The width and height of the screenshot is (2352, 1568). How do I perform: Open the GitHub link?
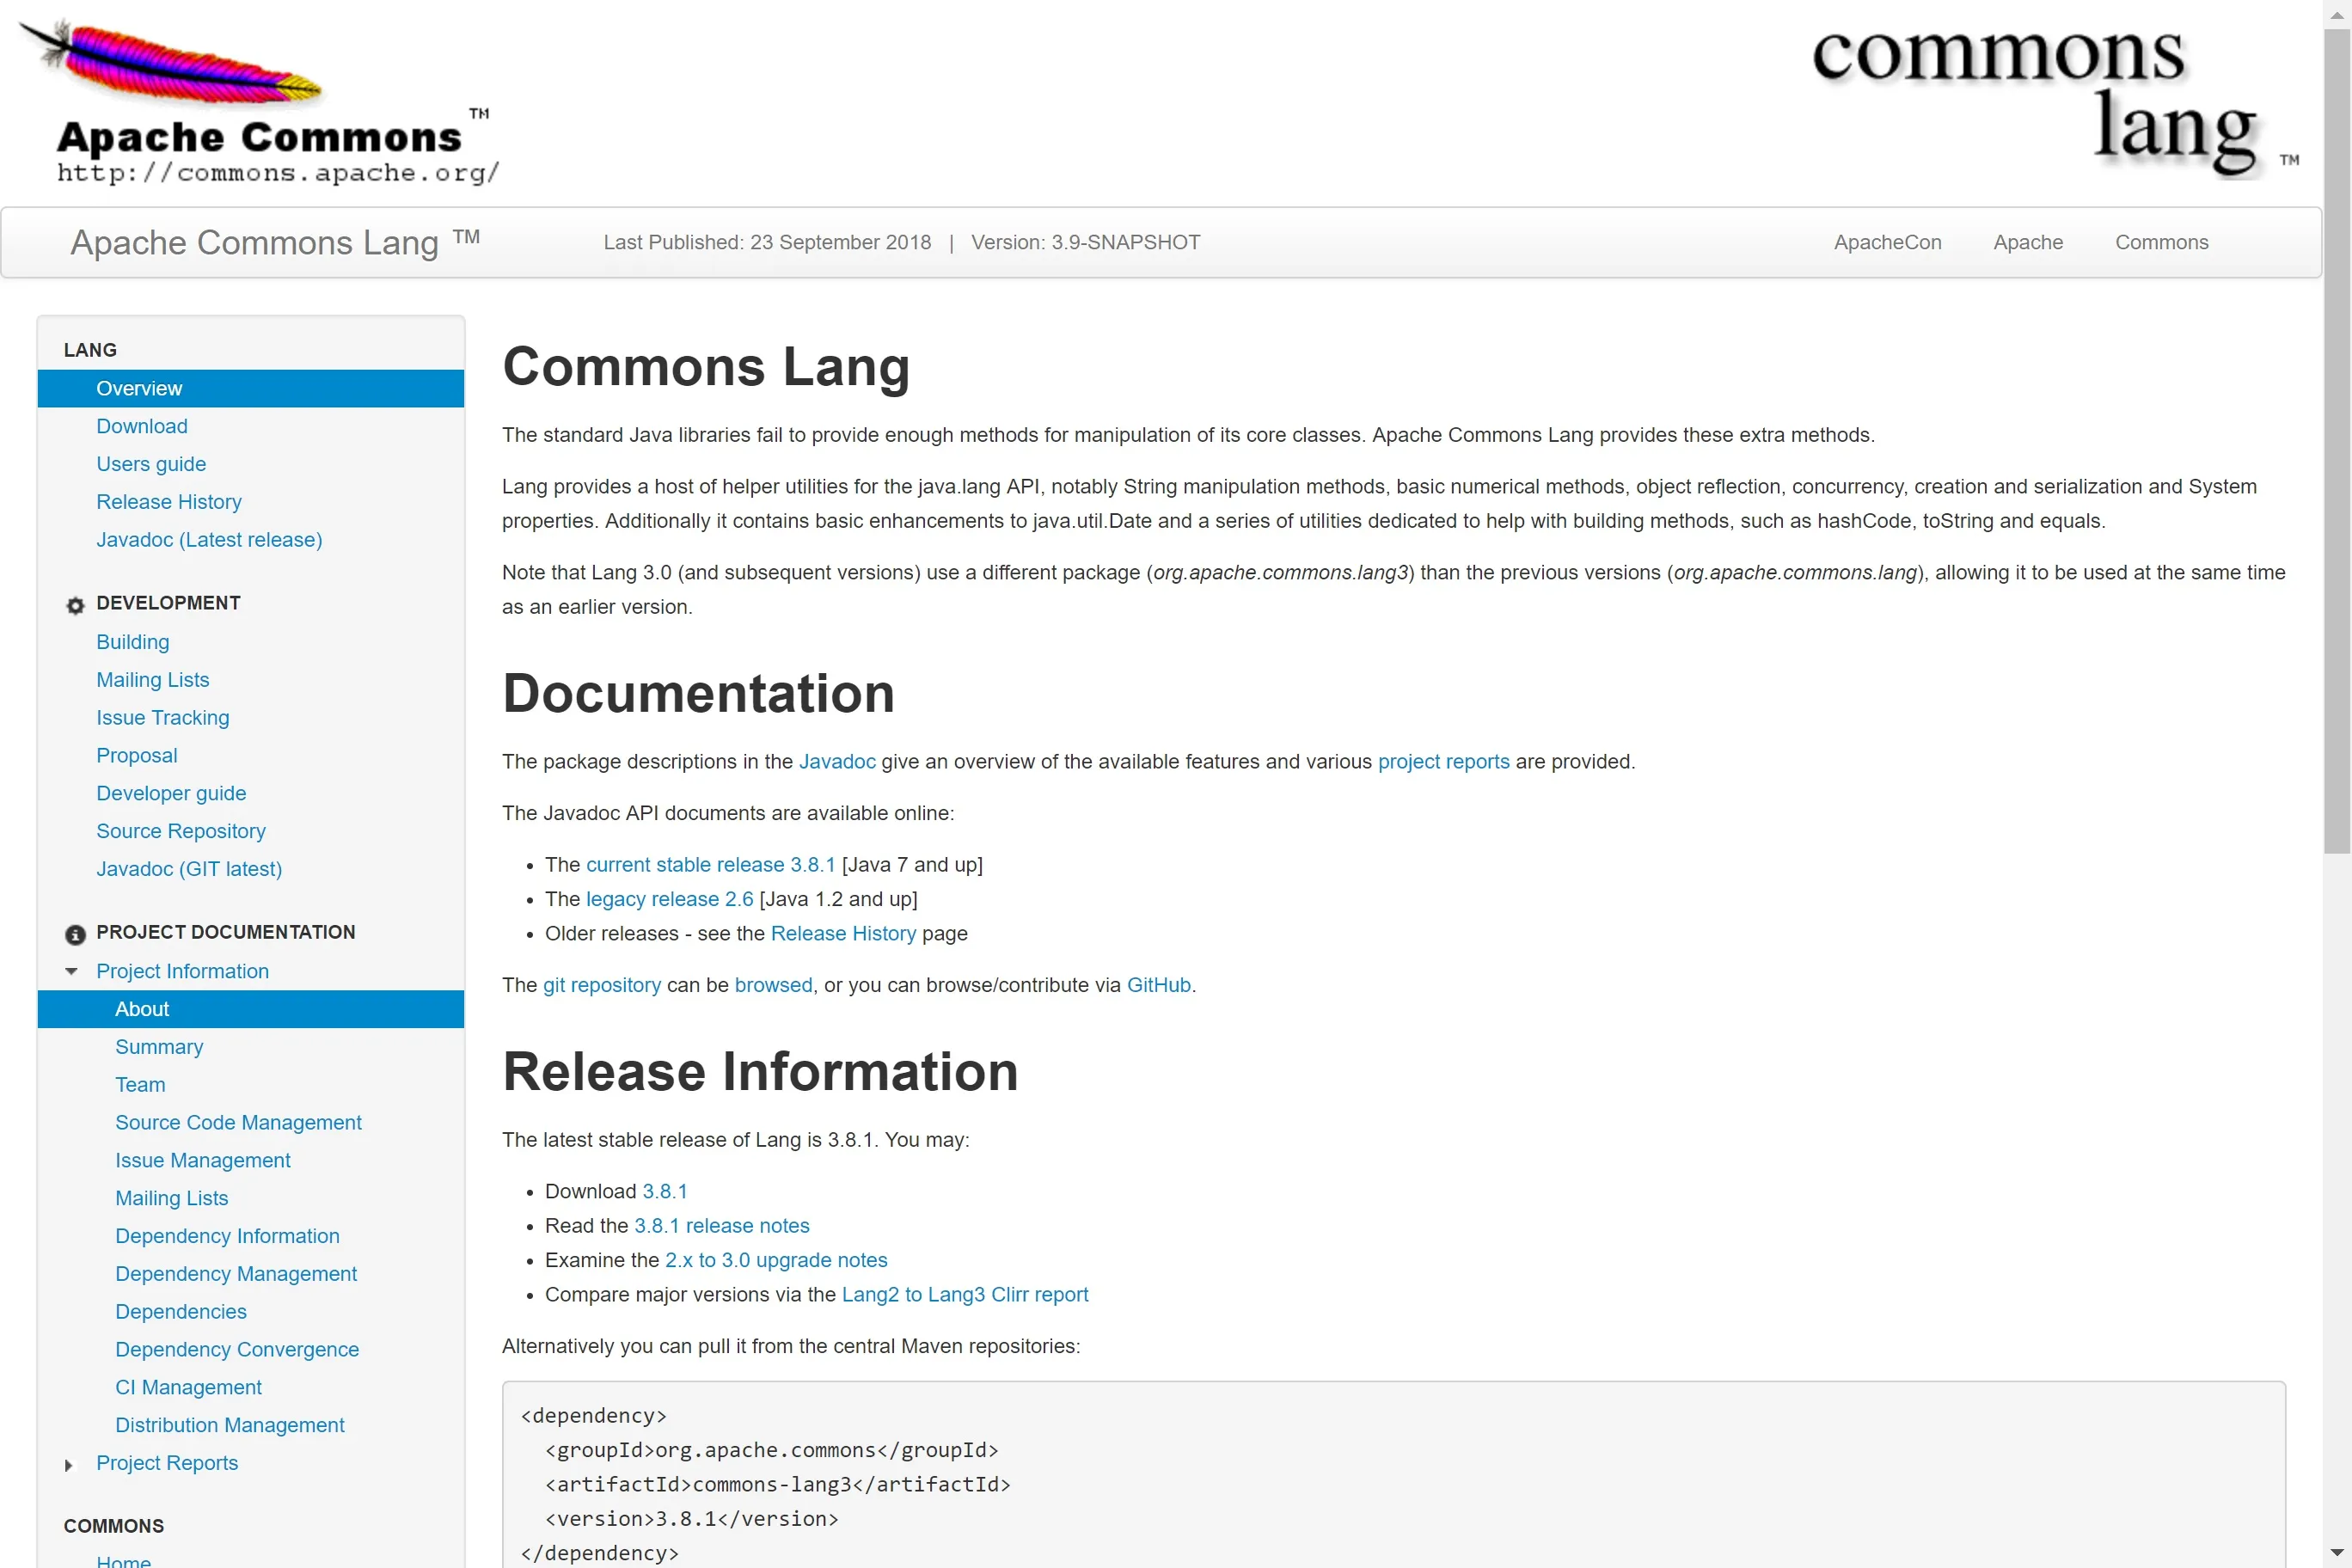[x=1158, y=985]
